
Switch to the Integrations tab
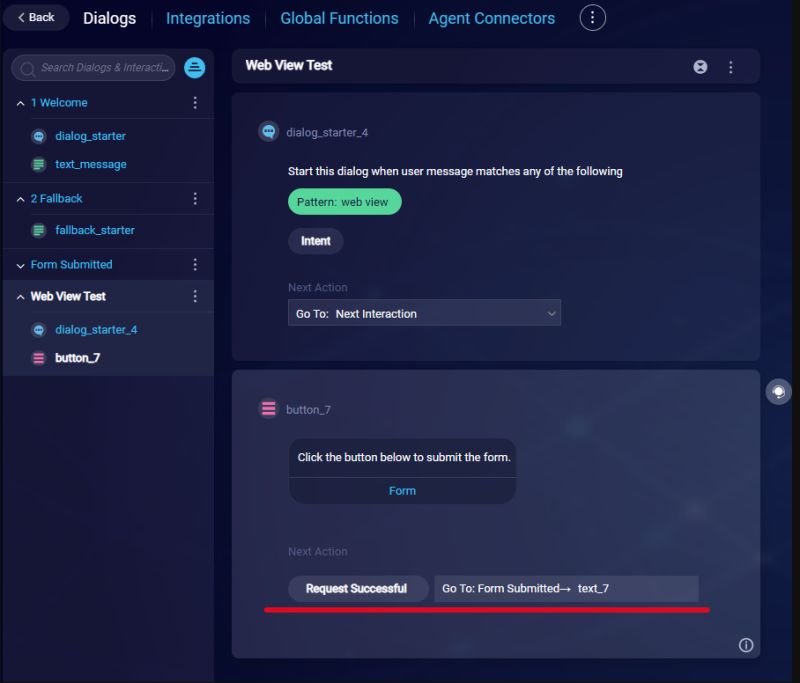(x=207, y=18)
